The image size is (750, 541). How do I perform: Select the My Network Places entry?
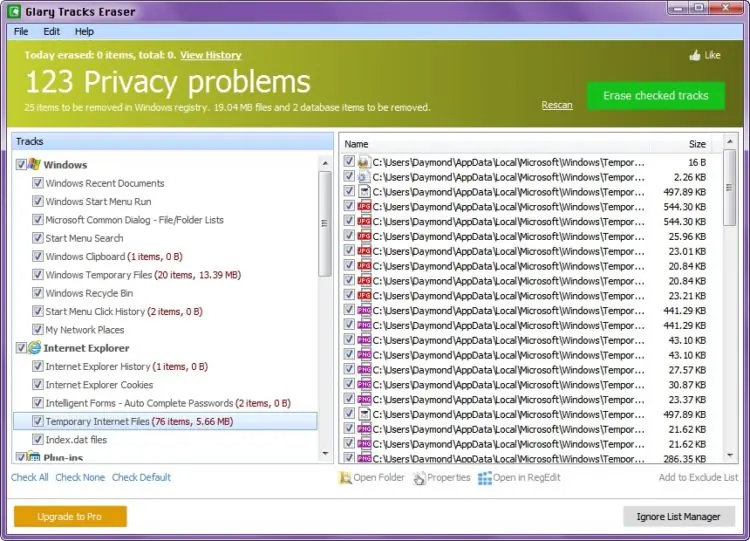tap(85, 330)
